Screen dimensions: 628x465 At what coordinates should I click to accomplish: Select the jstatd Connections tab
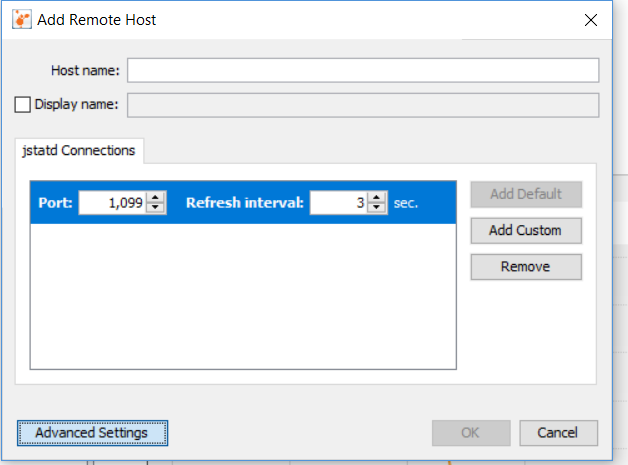pos(79,151)
